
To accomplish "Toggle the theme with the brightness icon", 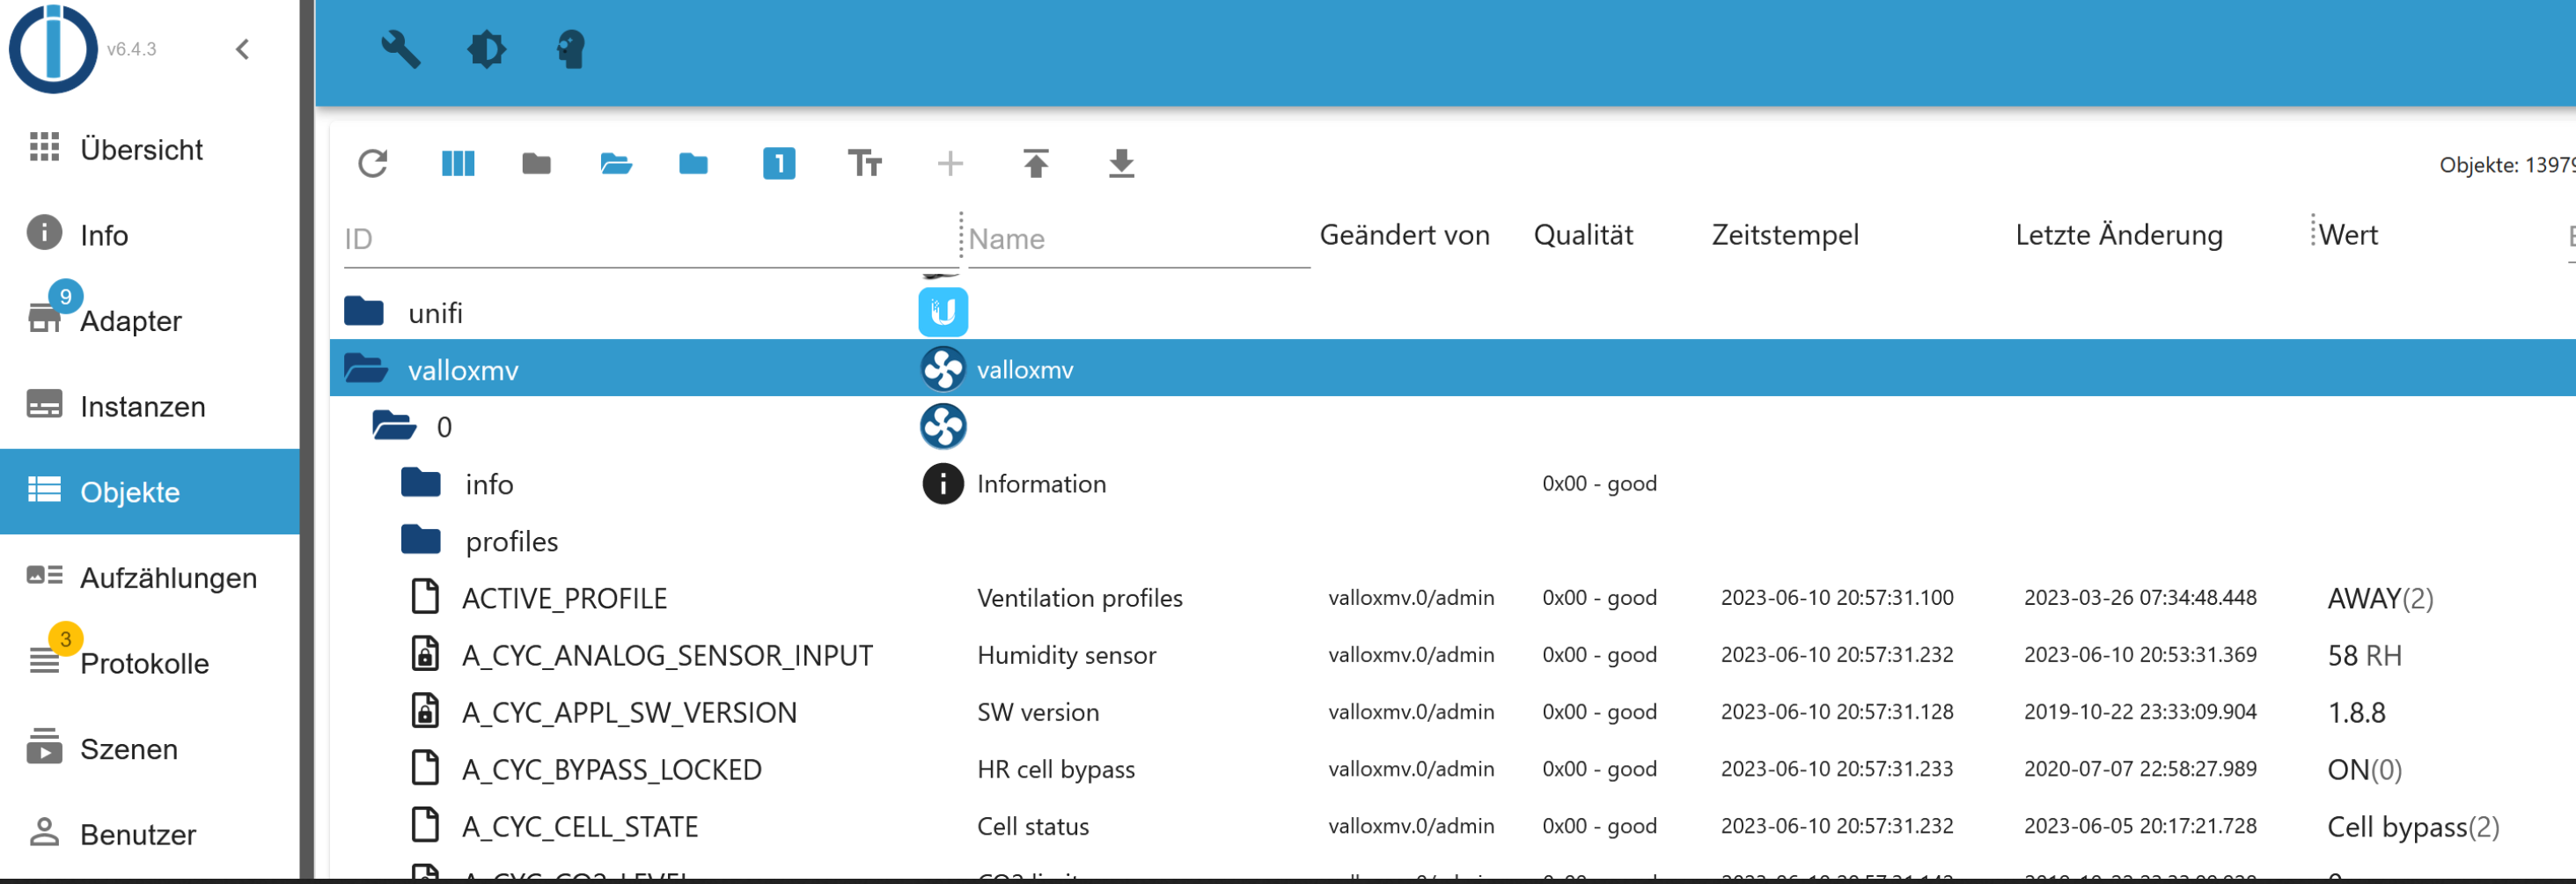I will (x=486, y=49).
